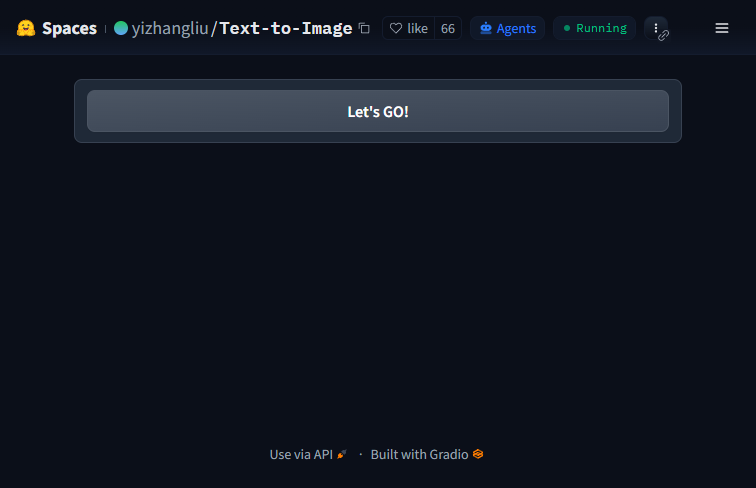Click the Running status badge
Screen dimensions: 756x488
594,28
